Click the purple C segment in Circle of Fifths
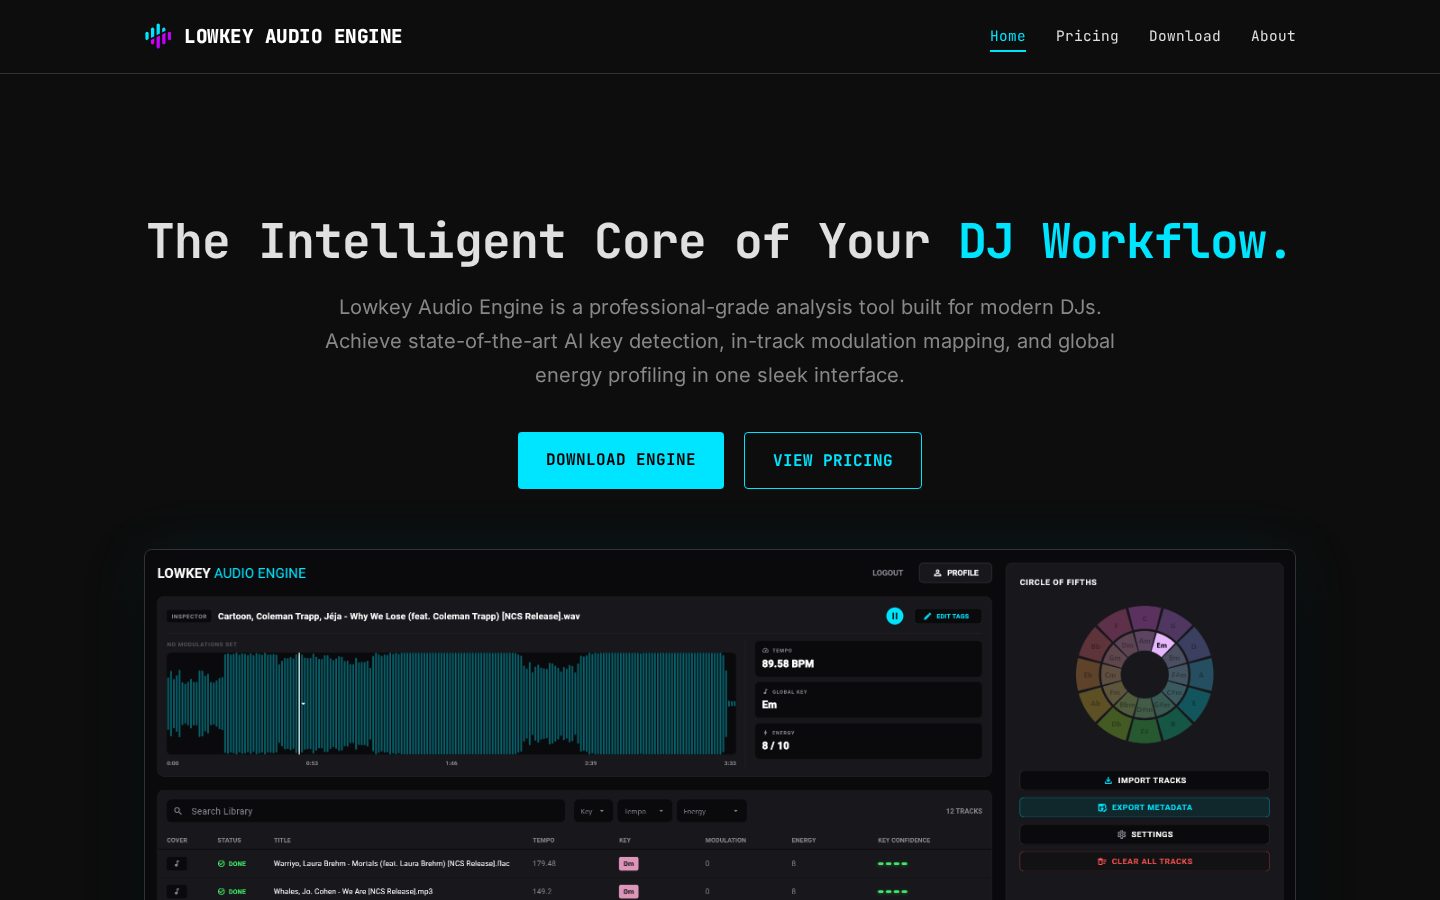Image resolution: width=1440 pixels, height=900 pixels. (x=1145, y=618)
